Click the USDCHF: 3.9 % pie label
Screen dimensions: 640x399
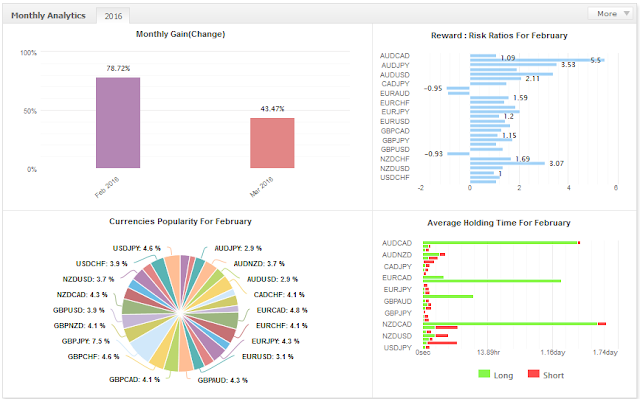pos(102,264)
